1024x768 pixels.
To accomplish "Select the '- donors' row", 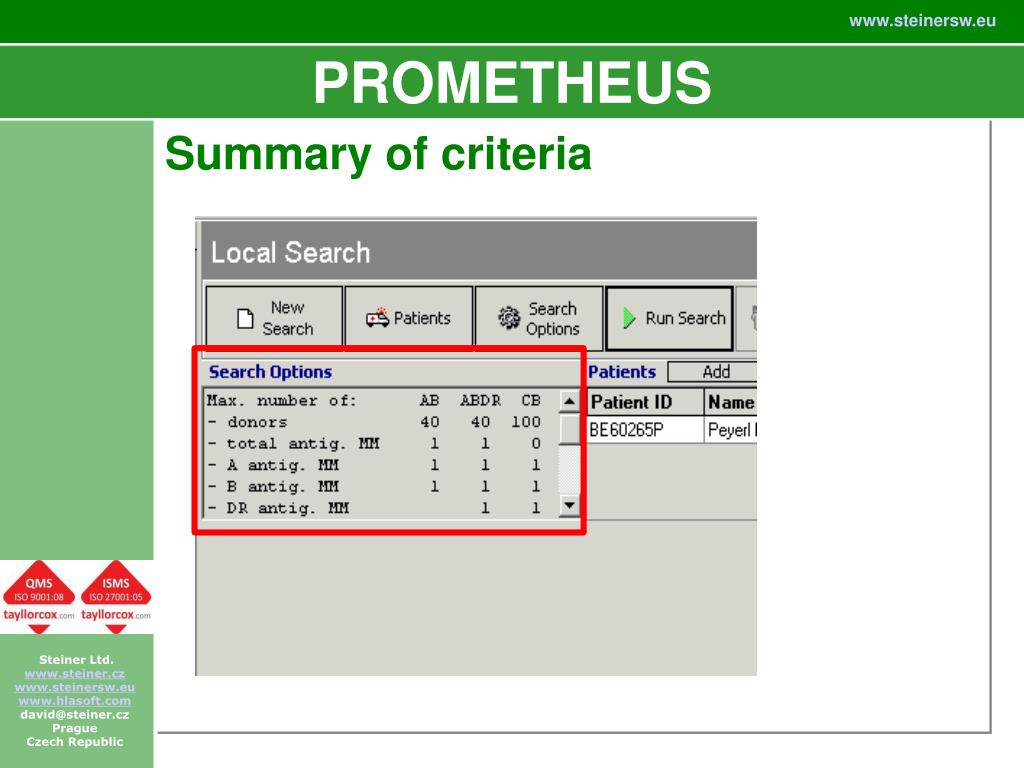I will [x=381, y=422].
